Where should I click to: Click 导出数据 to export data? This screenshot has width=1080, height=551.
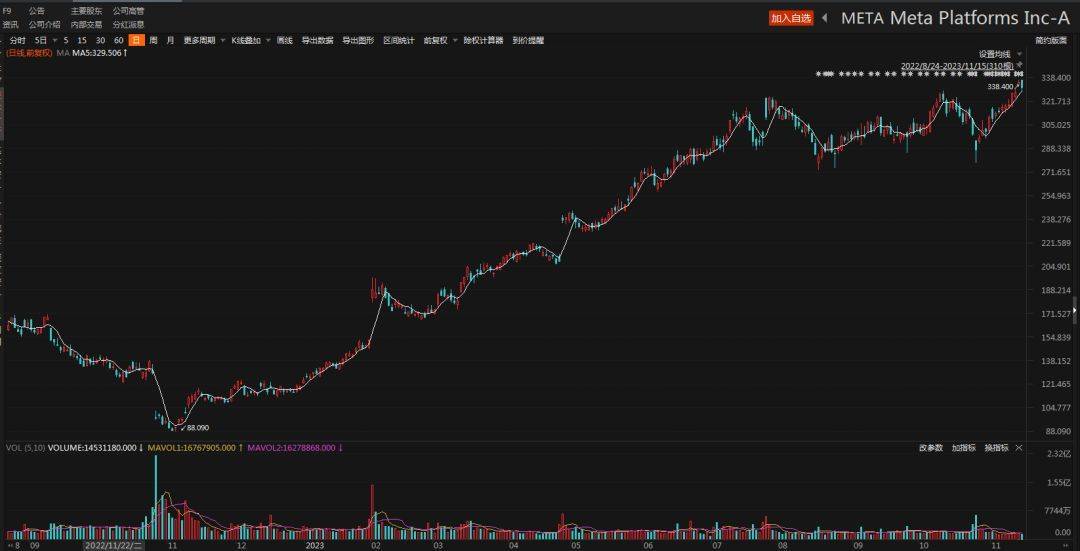pyautogui.click(x=317, y=40)
